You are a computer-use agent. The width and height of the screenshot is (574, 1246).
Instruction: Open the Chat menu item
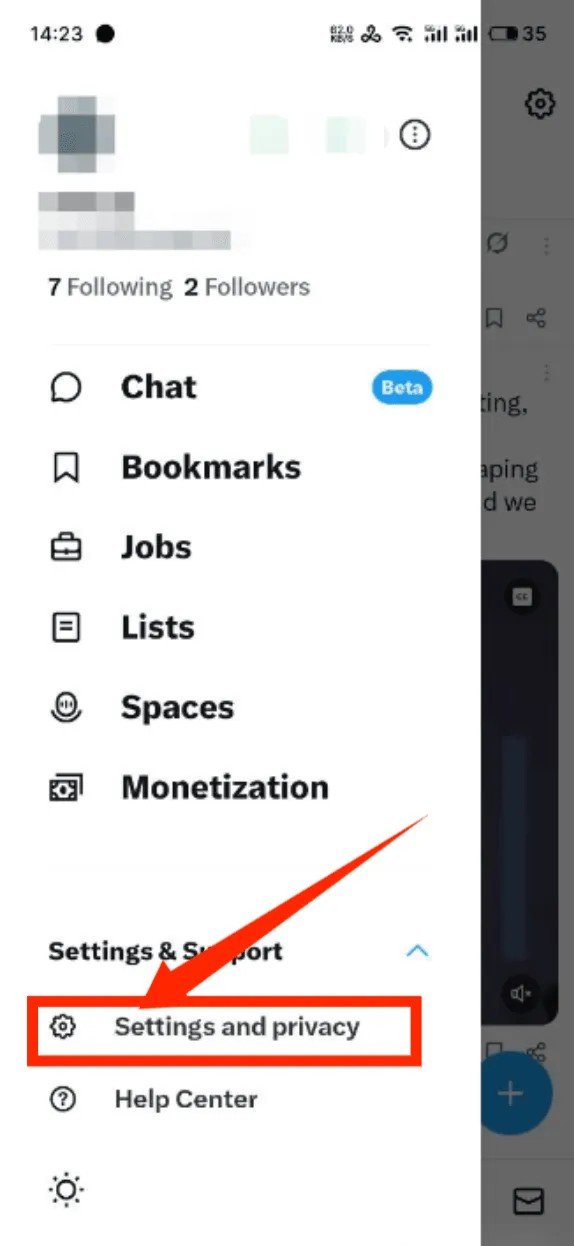coord(241,387)
